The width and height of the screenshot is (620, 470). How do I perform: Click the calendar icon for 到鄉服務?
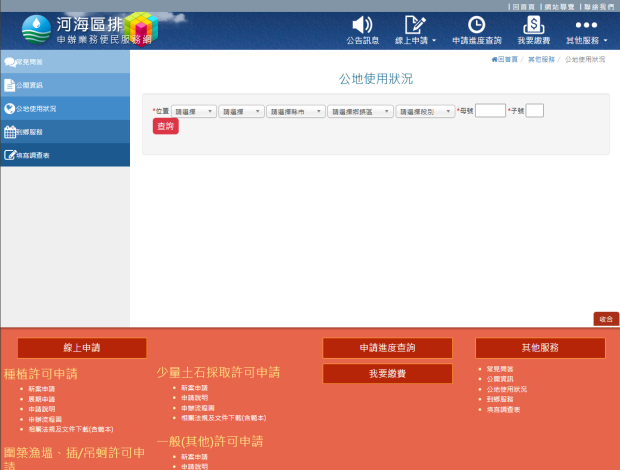(x=10, y=132)
